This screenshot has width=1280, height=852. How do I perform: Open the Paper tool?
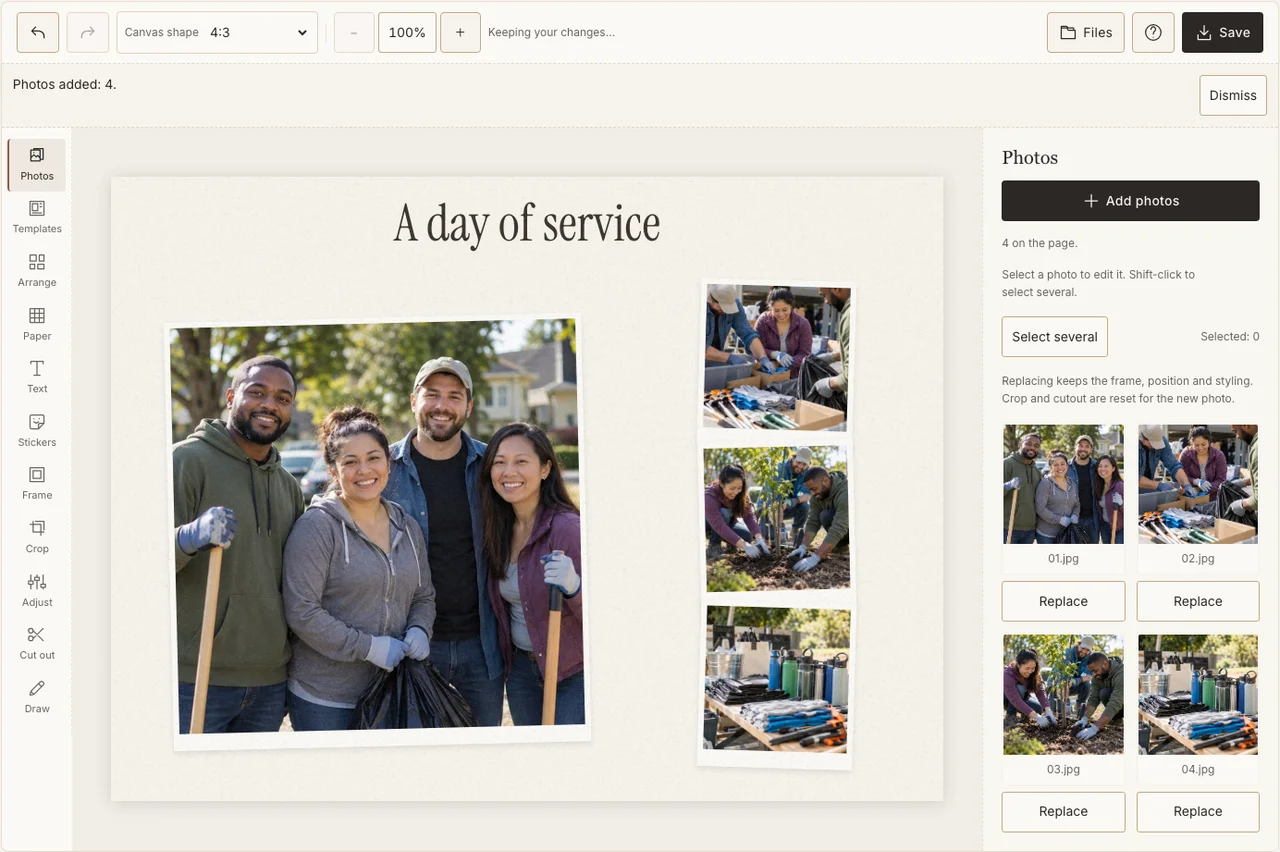[x=37, y=325]
